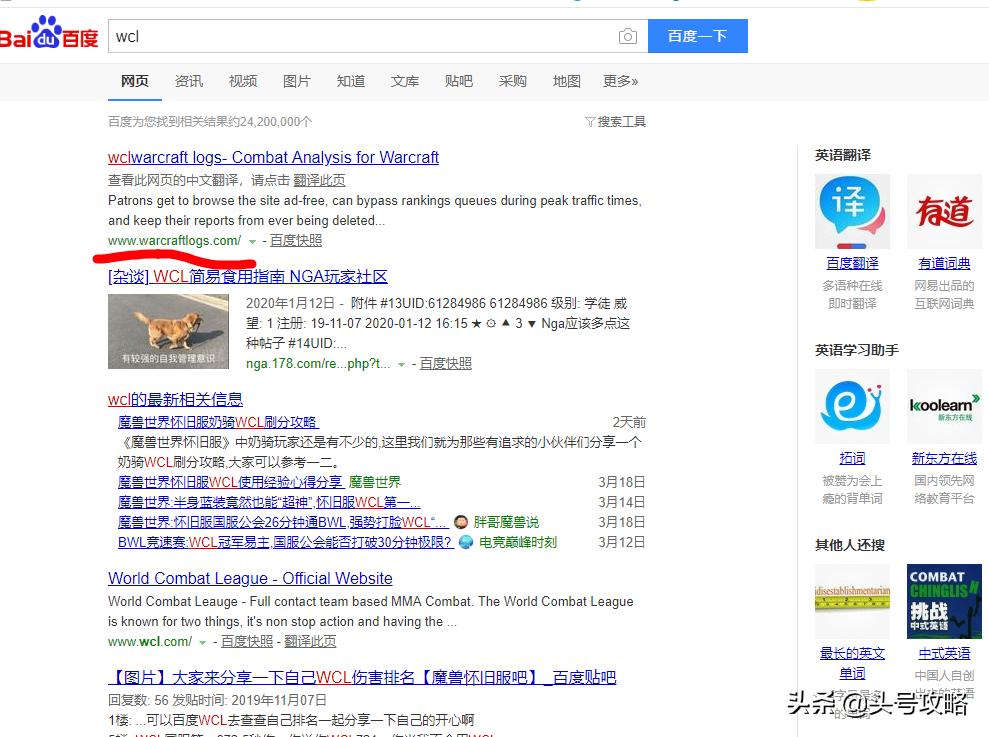This screenshot has width=989, height=737.
Task: Click the 百度翻译 text link
Action: 852,264
